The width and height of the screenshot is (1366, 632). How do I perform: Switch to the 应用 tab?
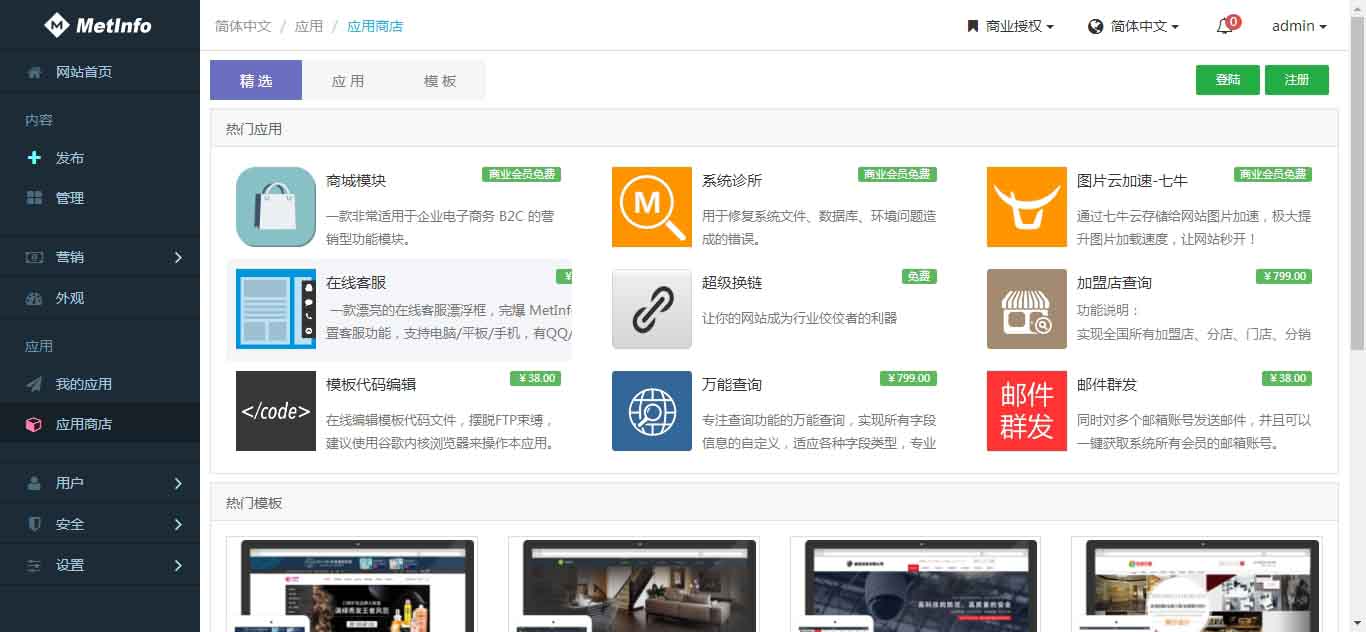tap(348, 81)
